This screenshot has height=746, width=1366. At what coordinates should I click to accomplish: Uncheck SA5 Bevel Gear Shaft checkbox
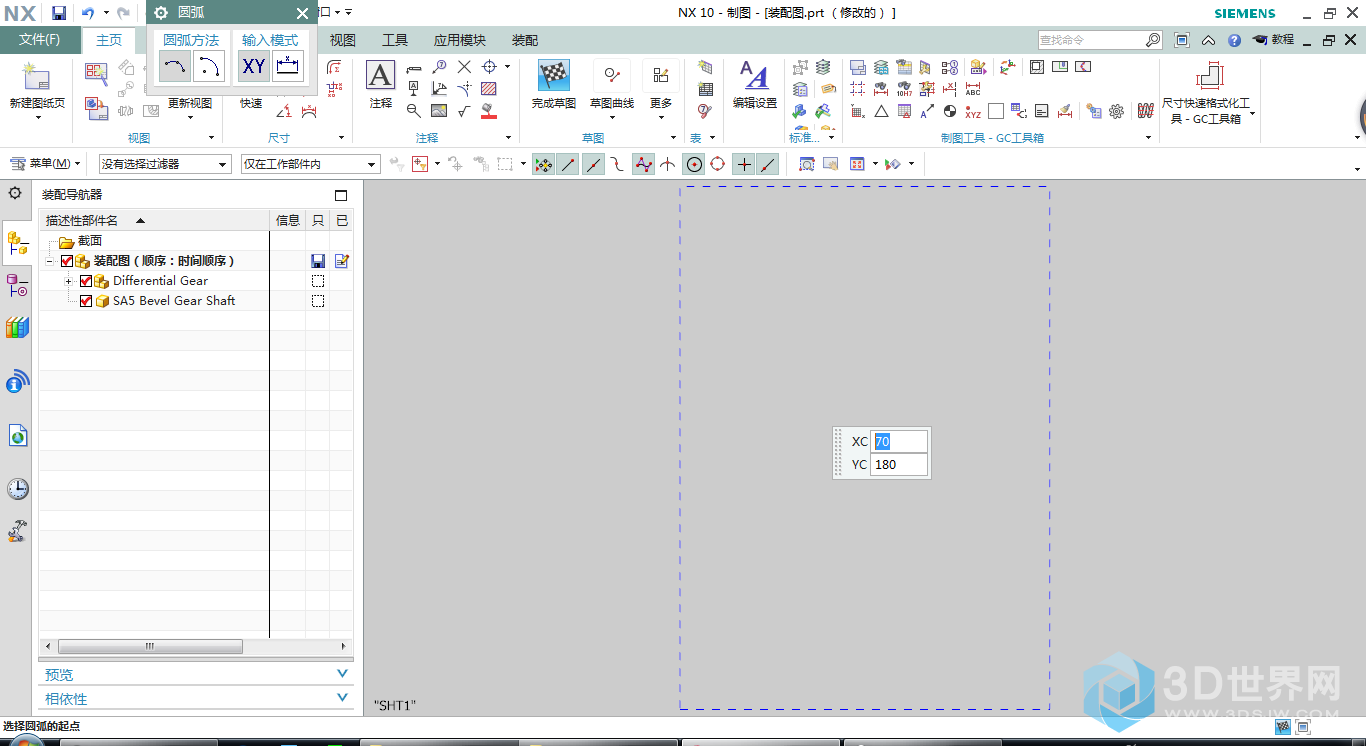tap(86, 301)
